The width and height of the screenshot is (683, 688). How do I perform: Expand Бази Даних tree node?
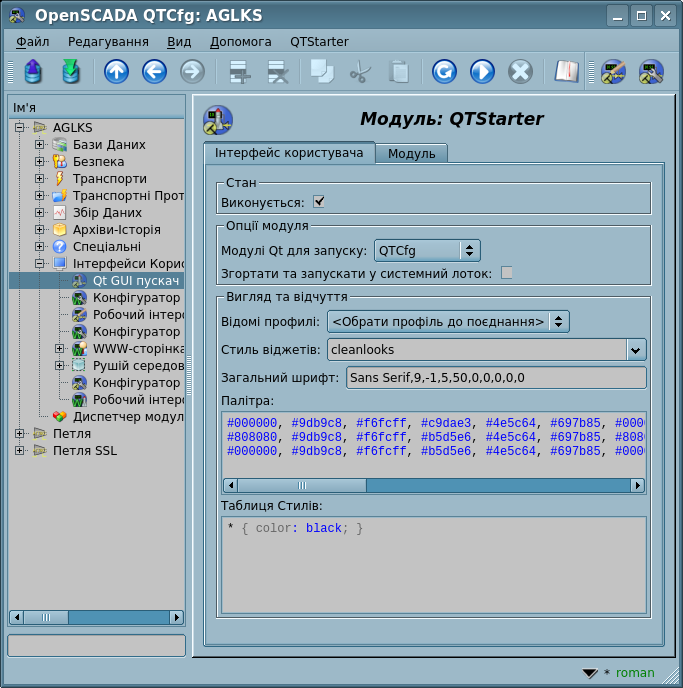[x=39, y=144]
